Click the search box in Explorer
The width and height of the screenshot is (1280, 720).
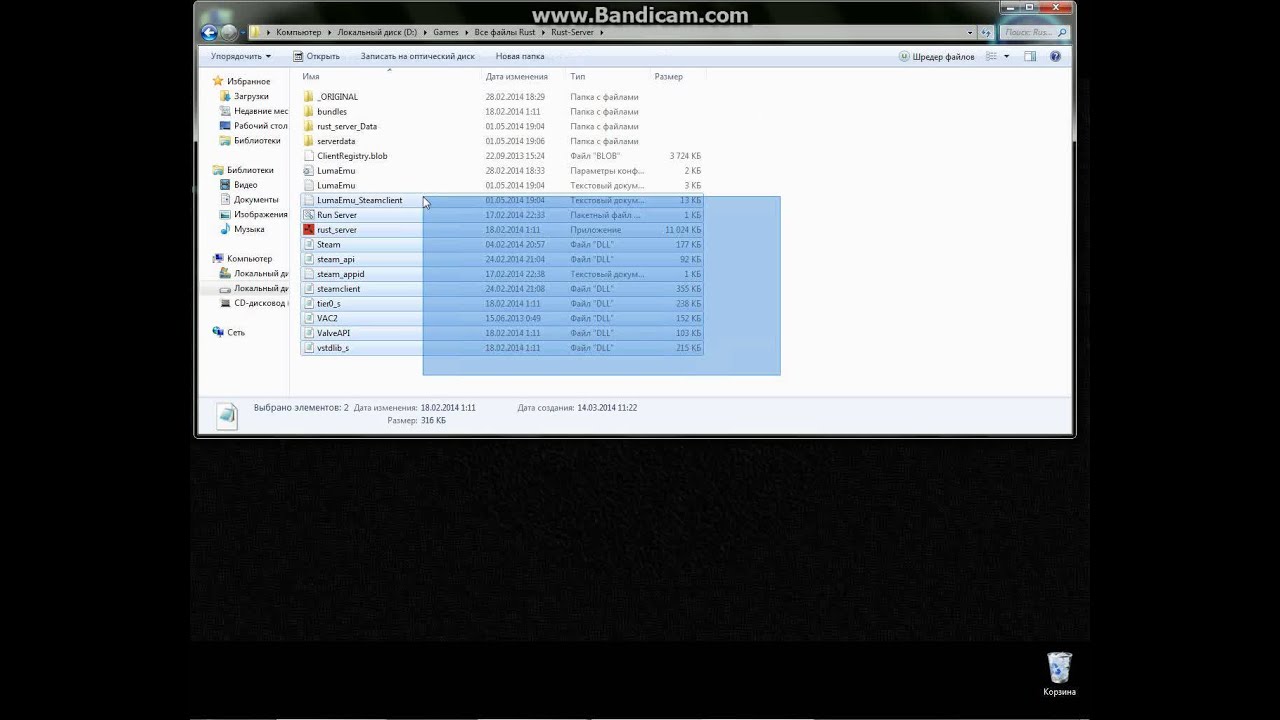pos(1034,32)
